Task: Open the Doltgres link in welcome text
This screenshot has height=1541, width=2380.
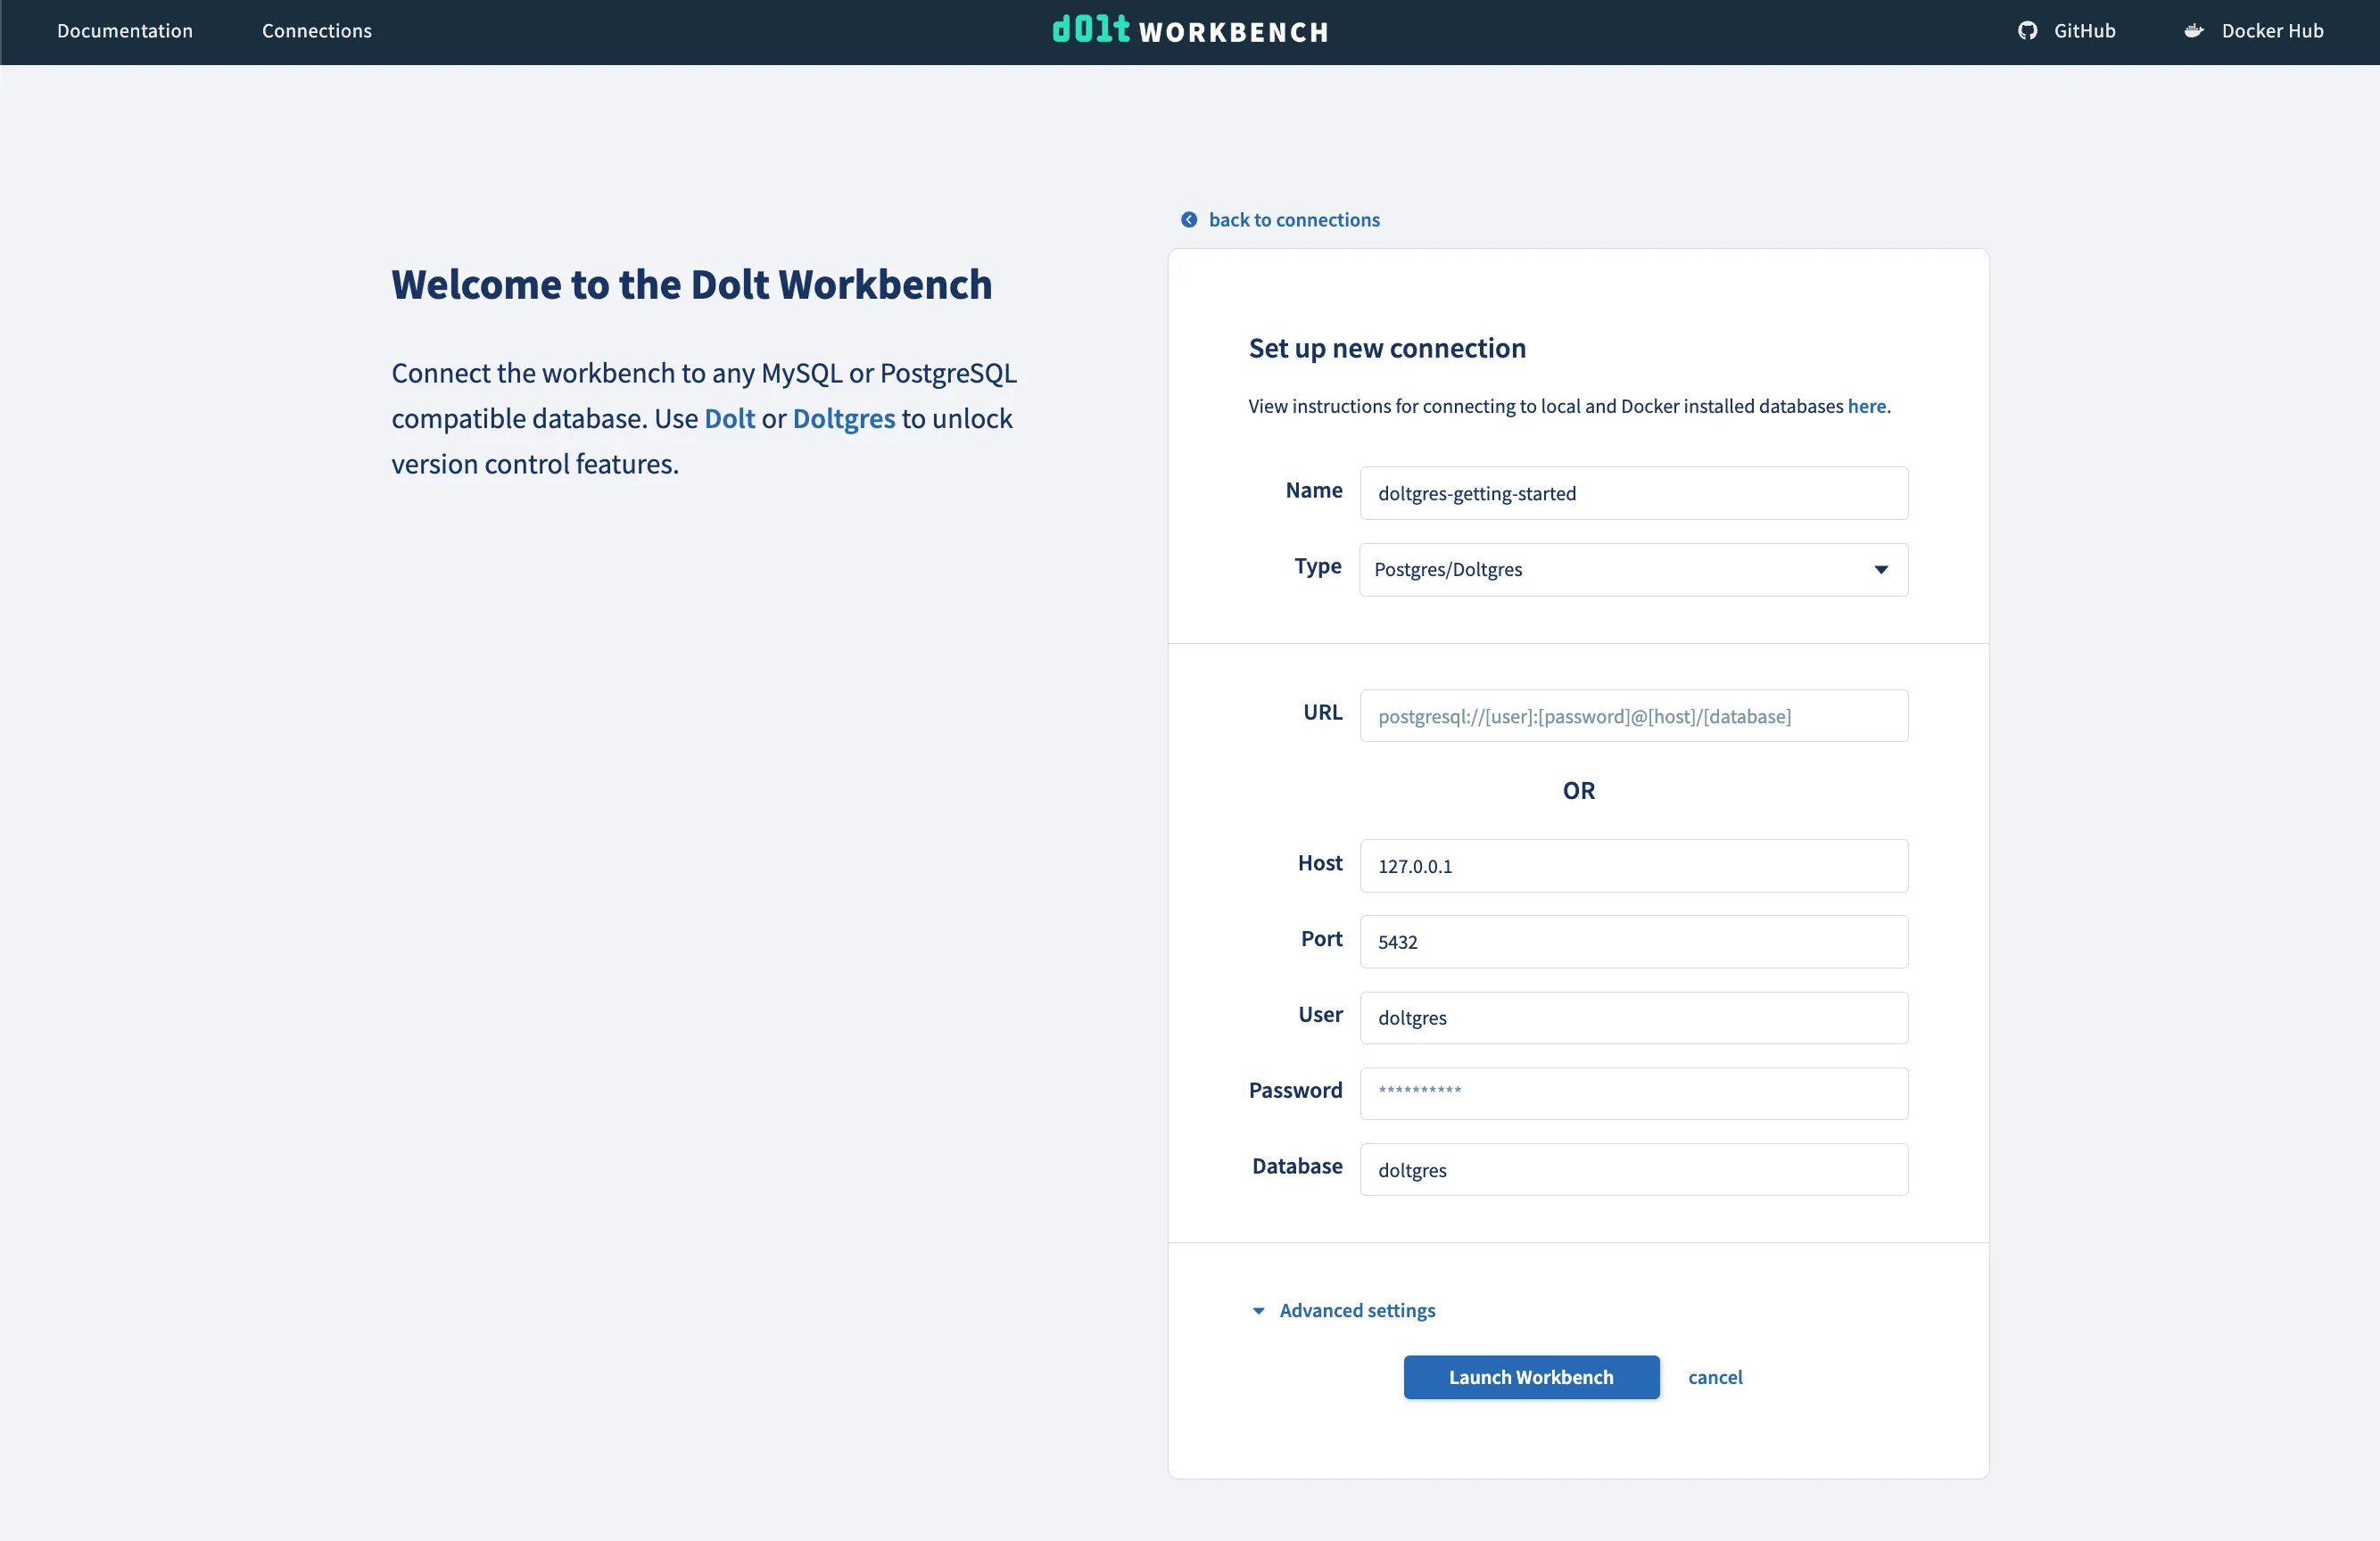Action: pos(843,419)
